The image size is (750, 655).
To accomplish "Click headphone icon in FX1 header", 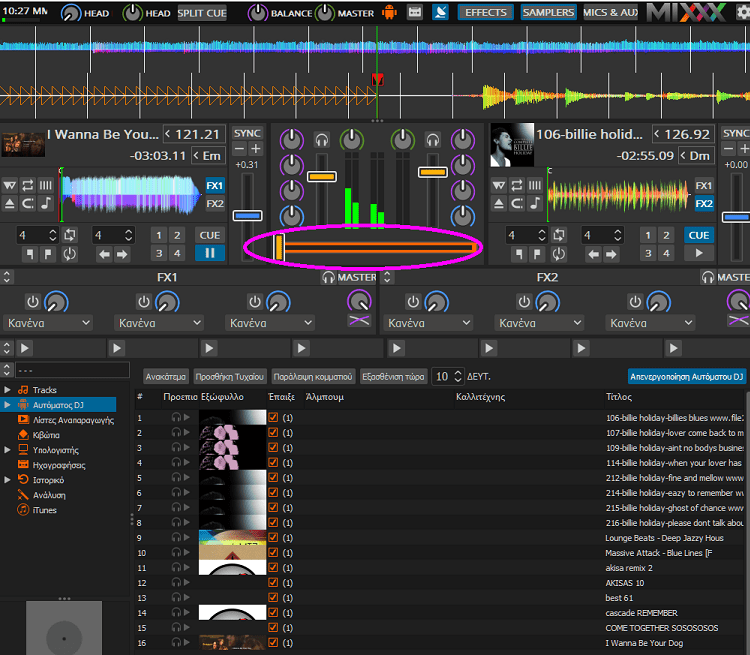I will click(328, 278).
